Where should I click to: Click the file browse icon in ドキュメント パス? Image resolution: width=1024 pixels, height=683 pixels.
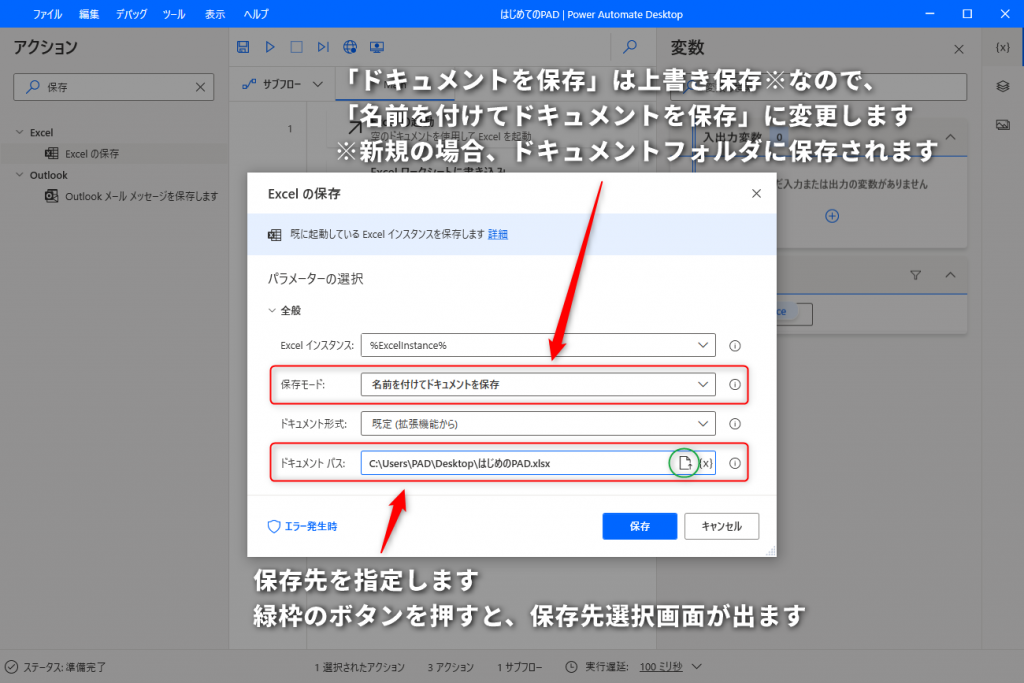click(684, 463)
